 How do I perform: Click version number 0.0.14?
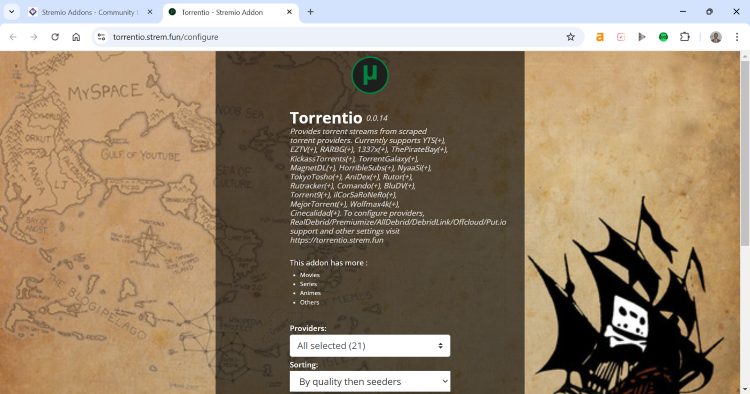[377, 118]
